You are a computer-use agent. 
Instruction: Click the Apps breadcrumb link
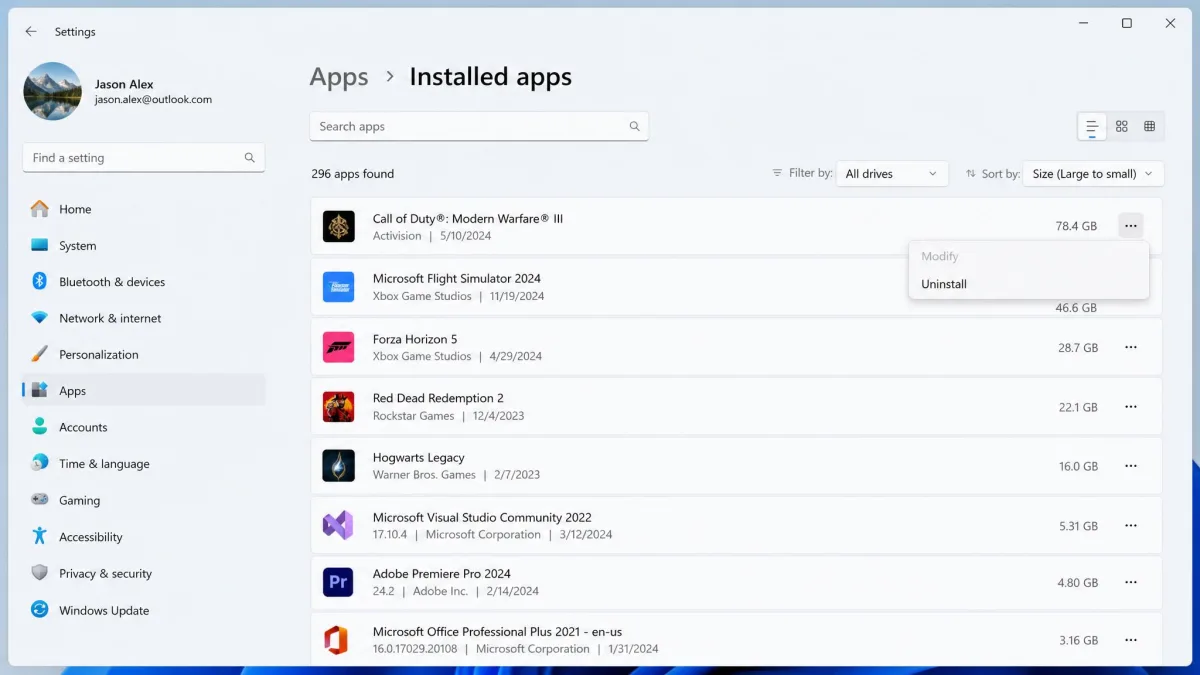(x=339, y=77)
